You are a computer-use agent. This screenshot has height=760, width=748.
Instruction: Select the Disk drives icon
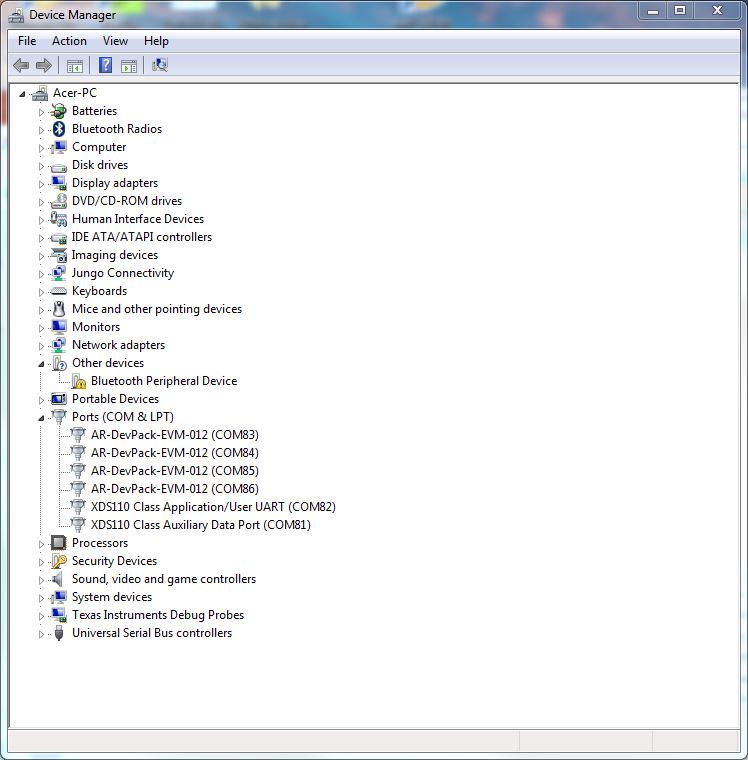click(x=59, y=167)
